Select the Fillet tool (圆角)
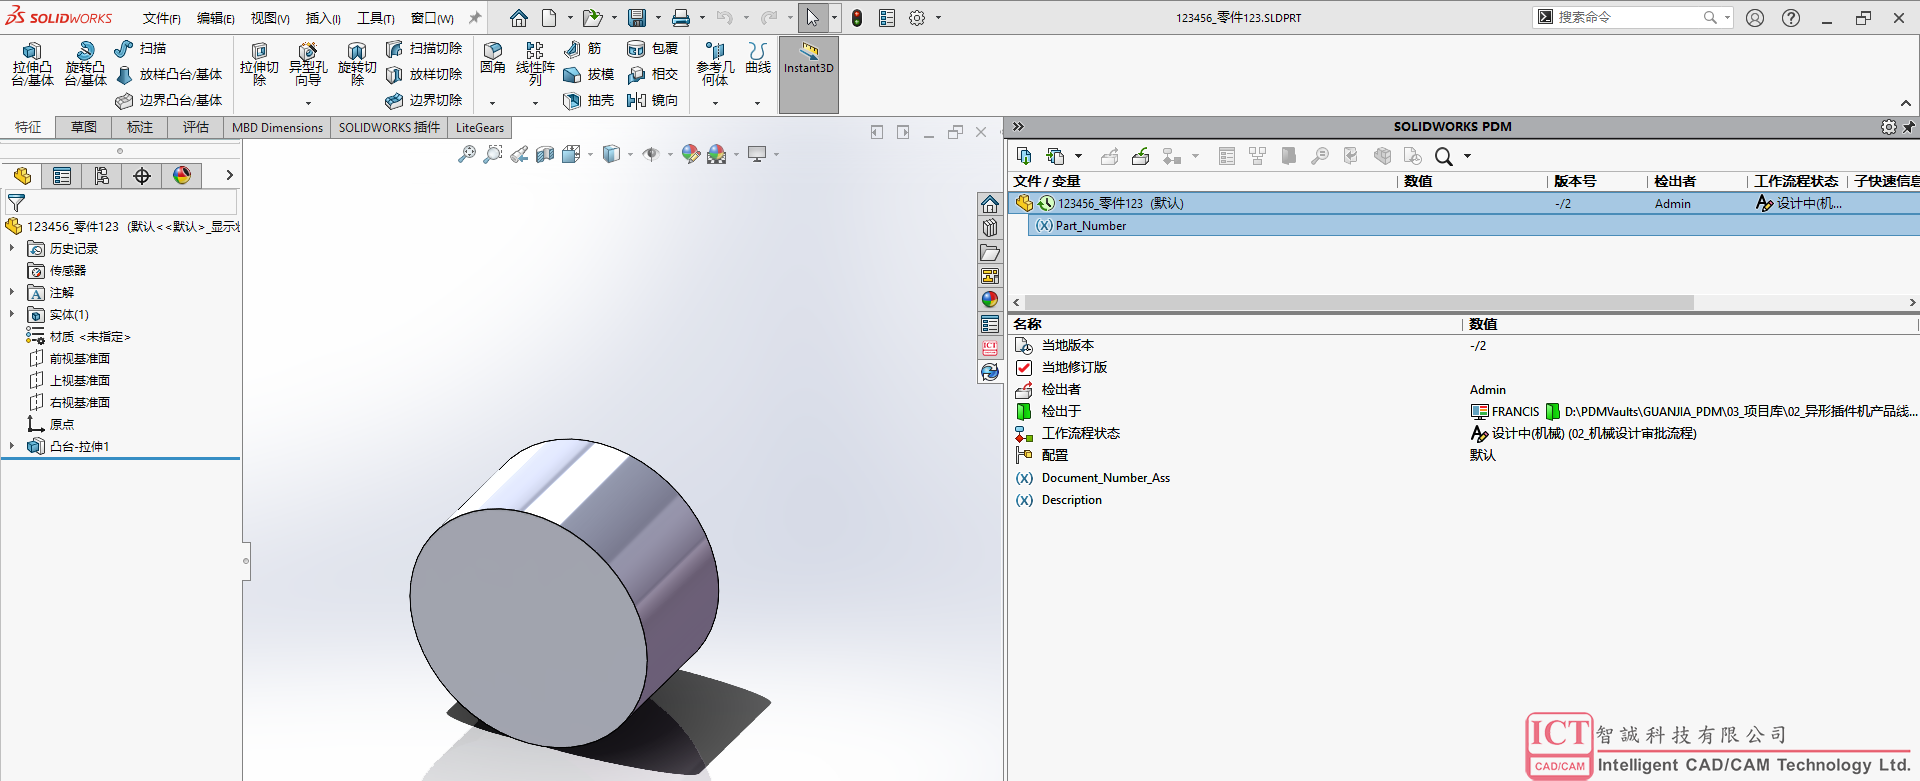The width and height of the screenshot is (1920, 781). pos(493,58)
